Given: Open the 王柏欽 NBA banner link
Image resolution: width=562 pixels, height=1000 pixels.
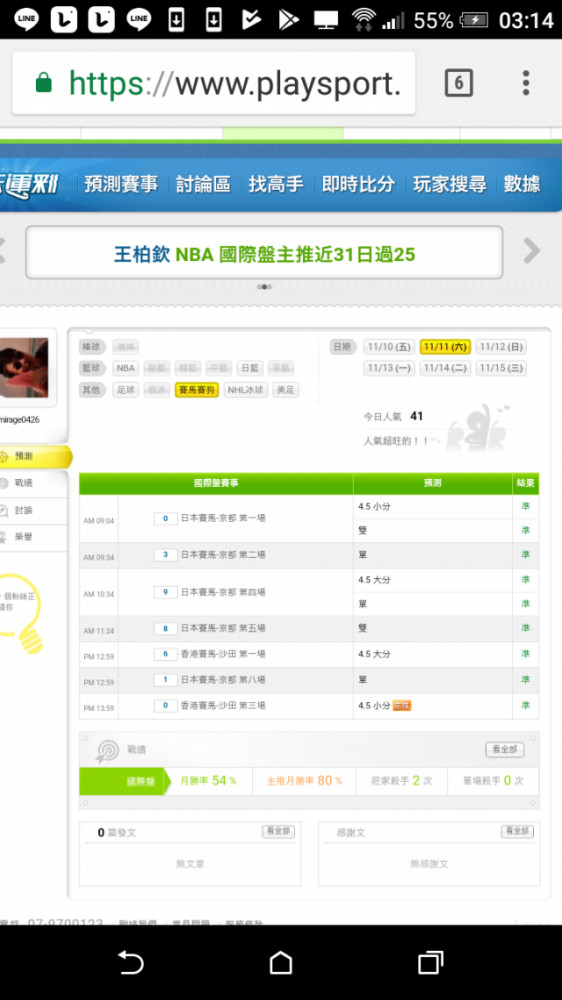Looking at the screenshot, I should click(264, 254).
